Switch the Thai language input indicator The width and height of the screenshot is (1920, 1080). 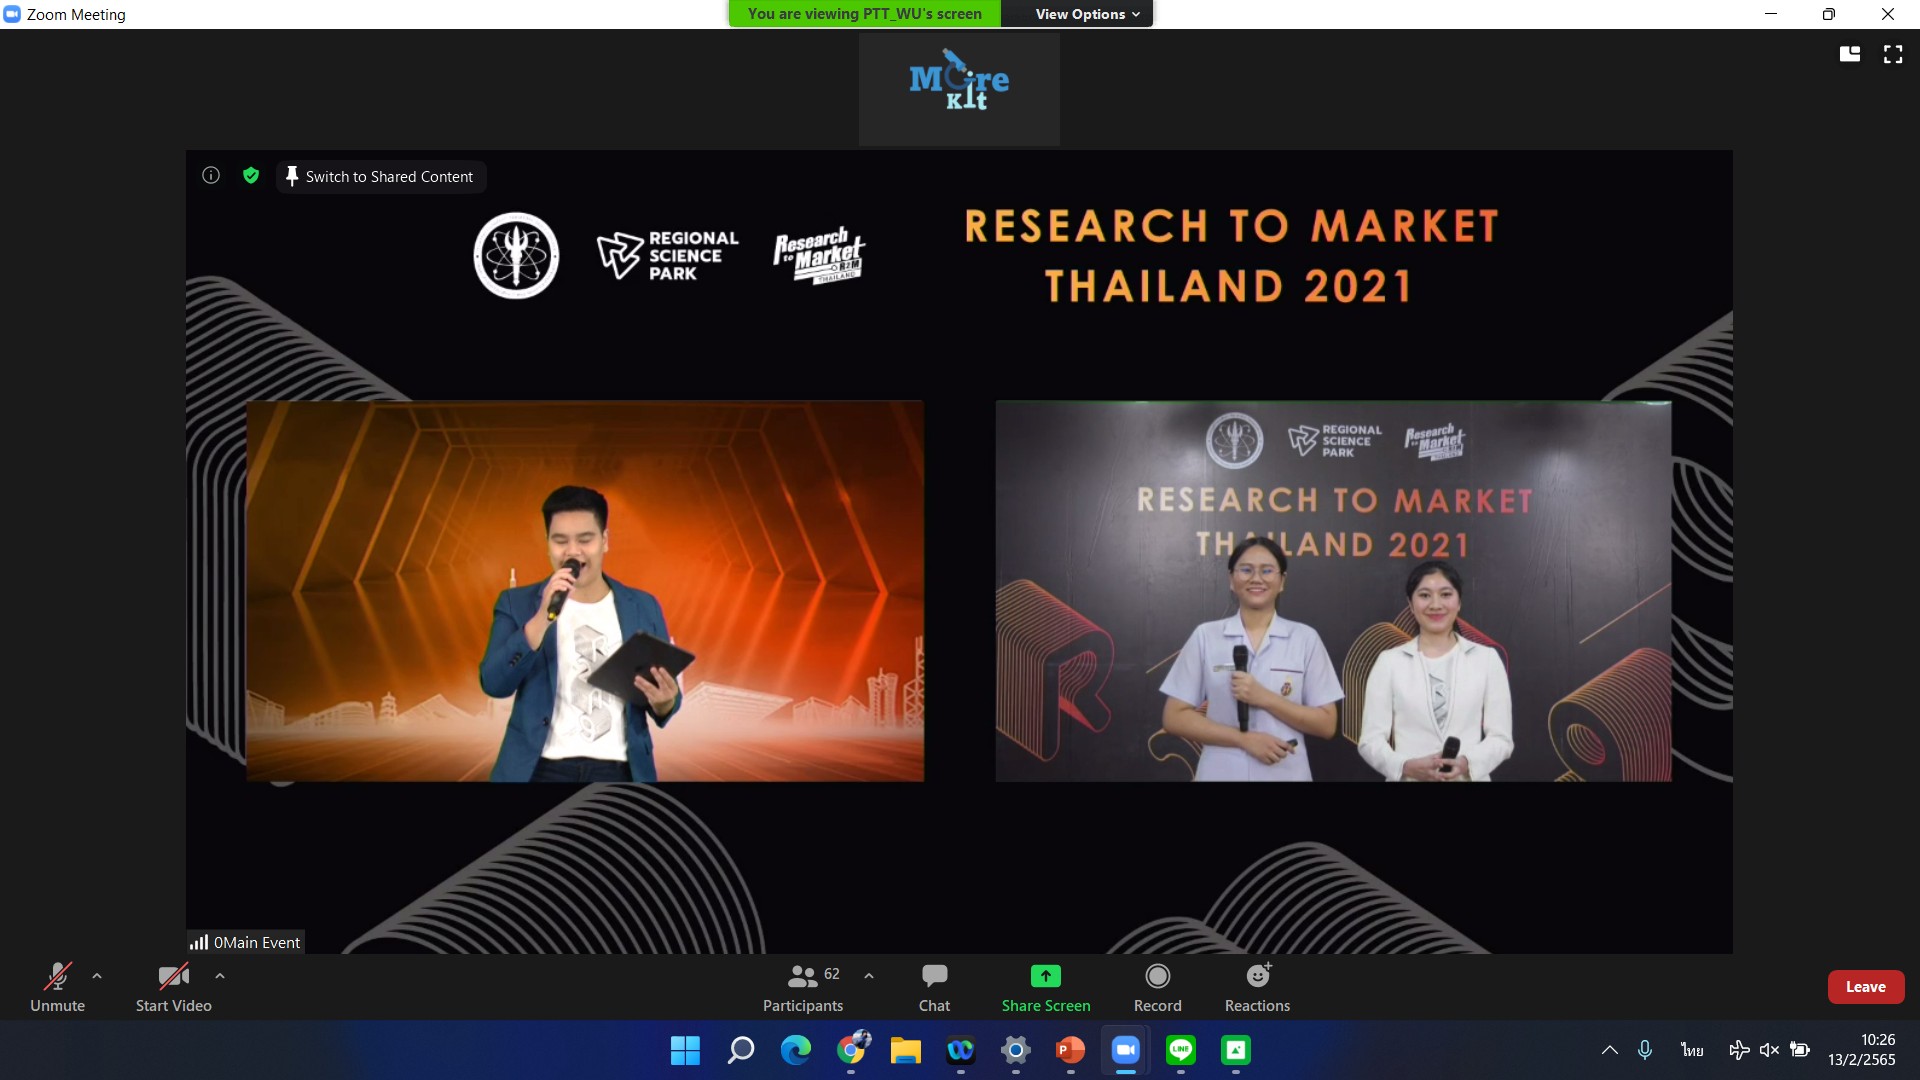point(1692,1050)
